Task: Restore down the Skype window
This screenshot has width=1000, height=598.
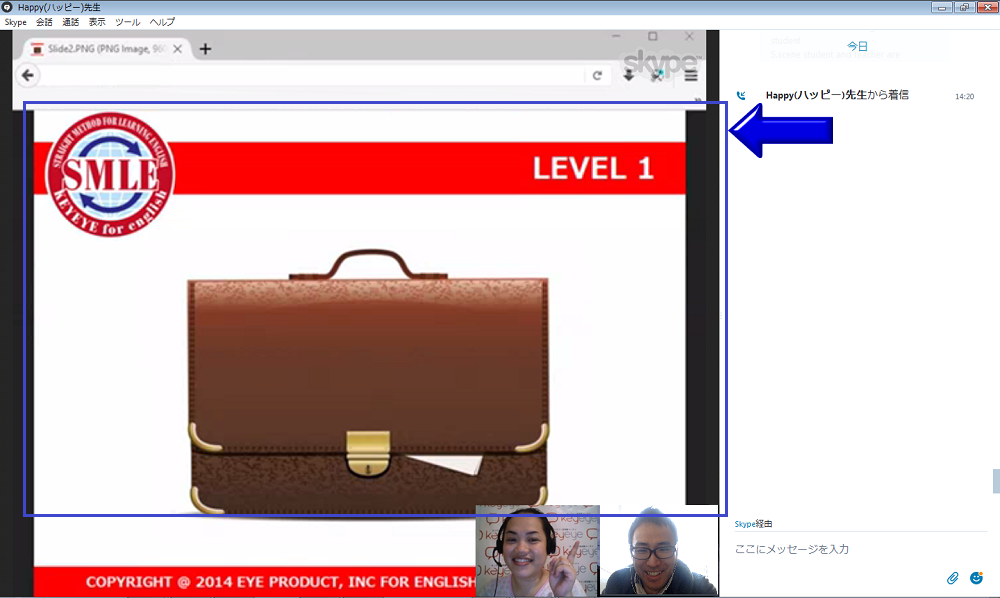Action: [964, 7]
